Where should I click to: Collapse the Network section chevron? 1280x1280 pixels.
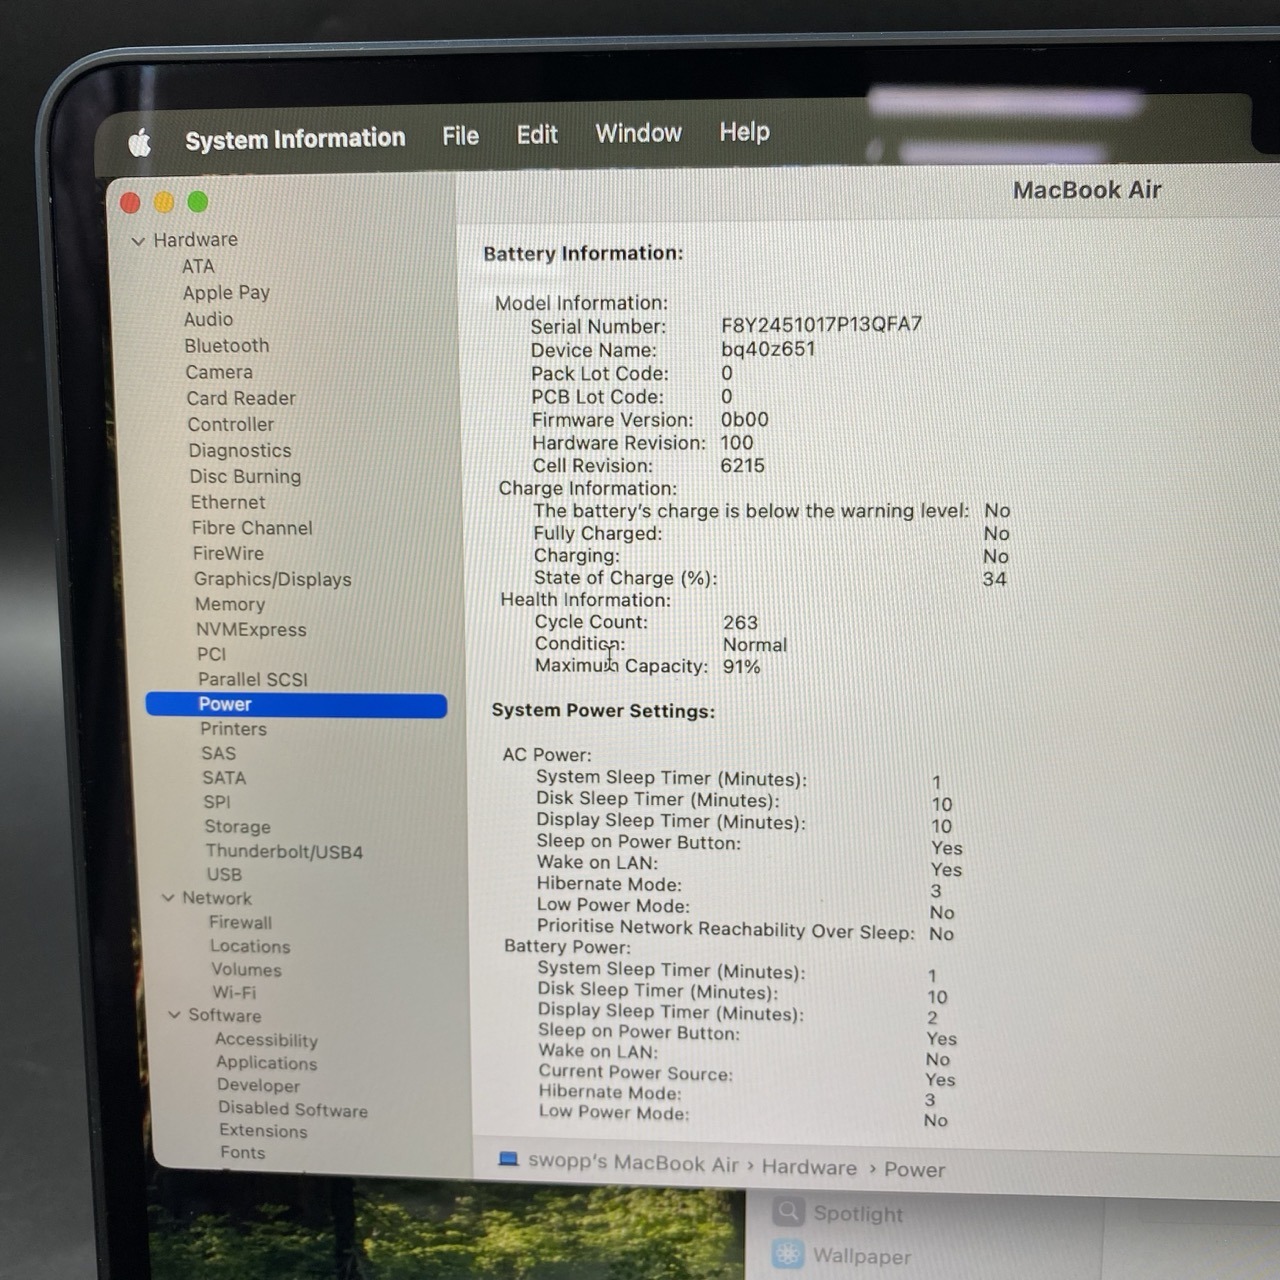point(168,898)
